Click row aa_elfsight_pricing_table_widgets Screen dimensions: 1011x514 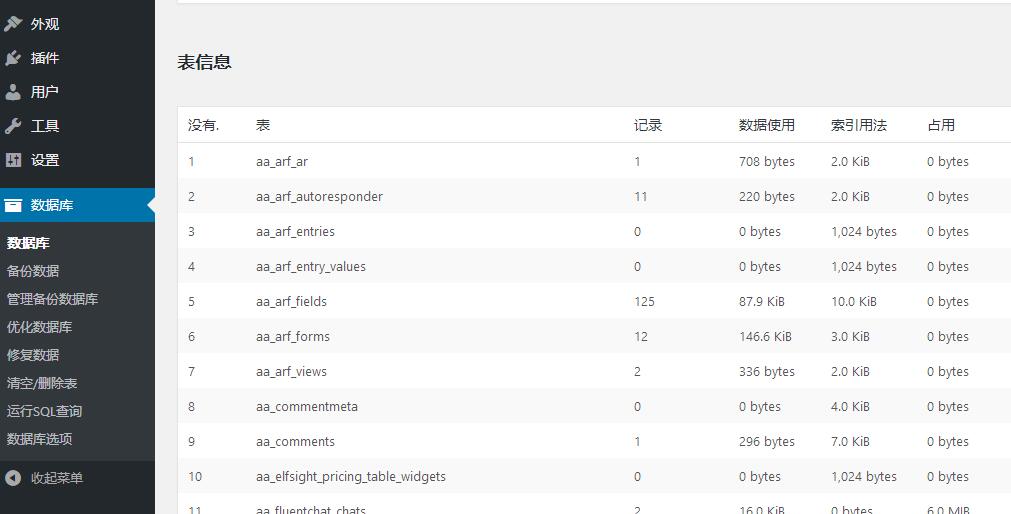594,477
